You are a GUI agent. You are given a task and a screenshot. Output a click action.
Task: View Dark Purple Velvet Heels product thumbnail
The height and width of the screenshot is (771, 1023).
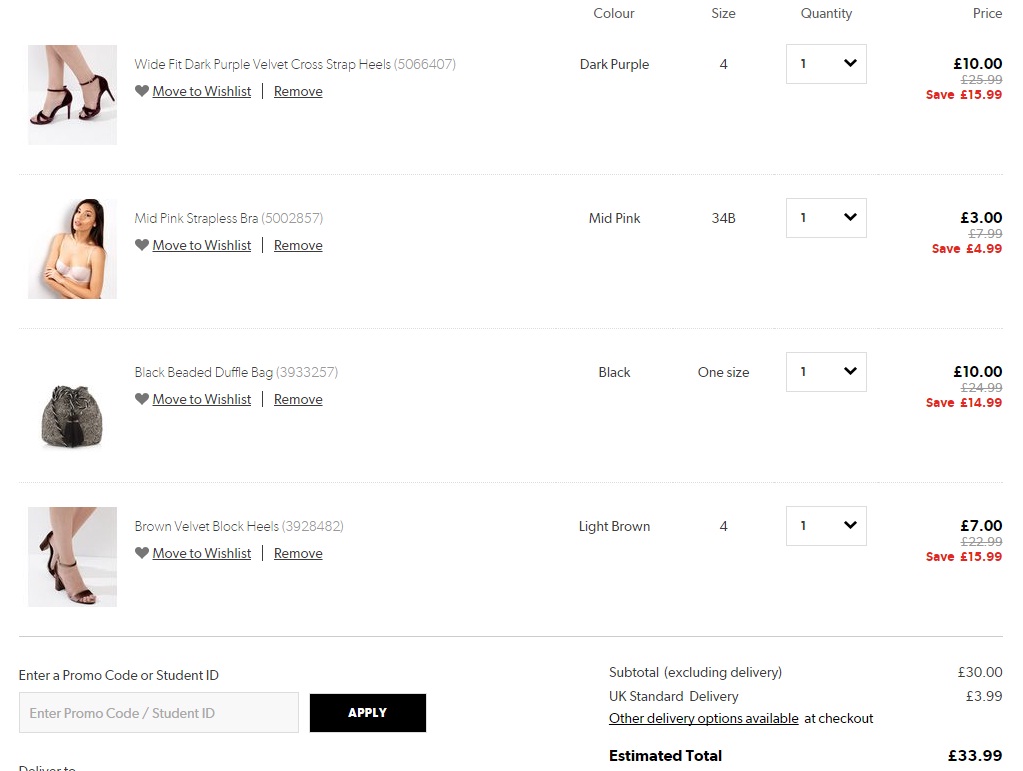pyautogui.click(x=72, y=95)
